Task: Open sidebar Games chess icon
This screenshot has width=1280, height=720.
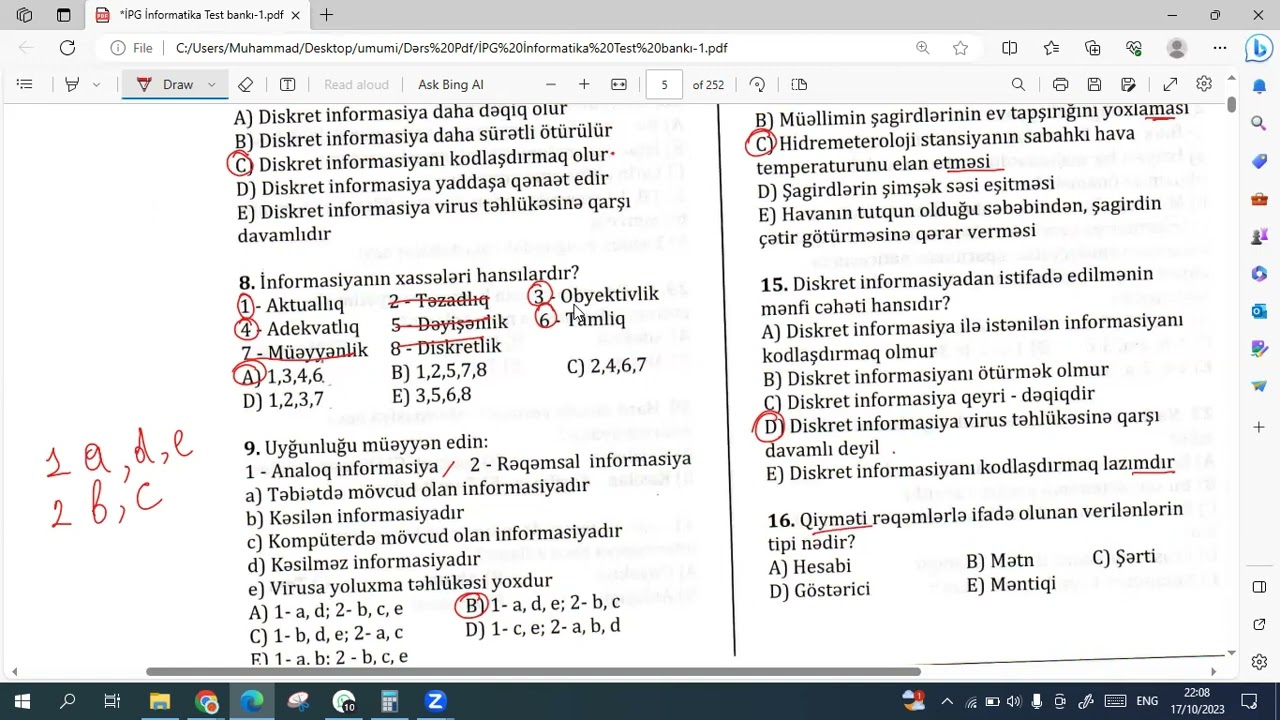Action: point(1259,237)
